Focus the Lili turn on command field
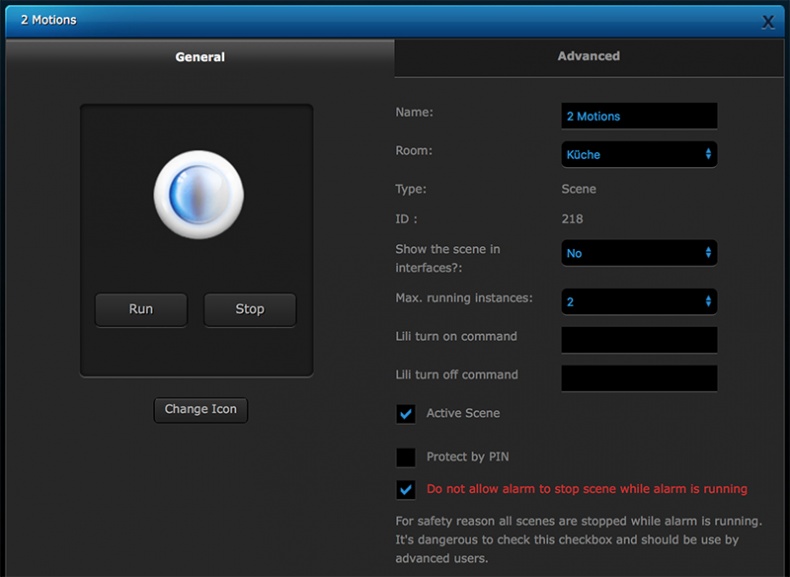Image resolution: width=790 pixels, height=577 pixels. [639, 340]
